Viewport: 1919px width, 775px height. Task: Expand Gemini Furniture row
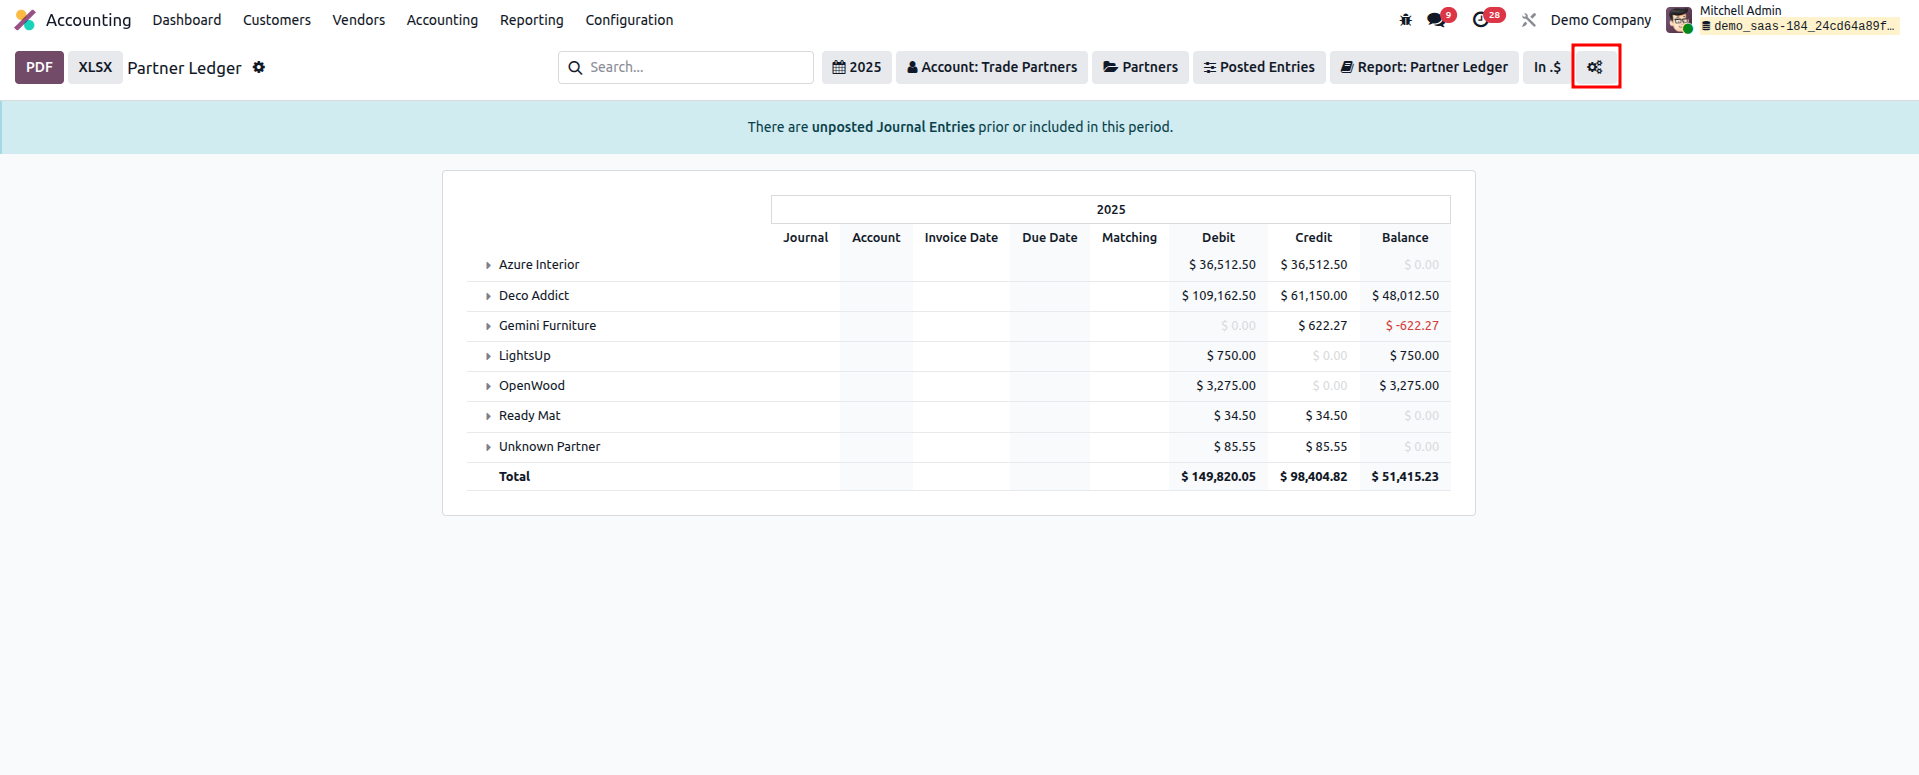[x=488, y=326]
